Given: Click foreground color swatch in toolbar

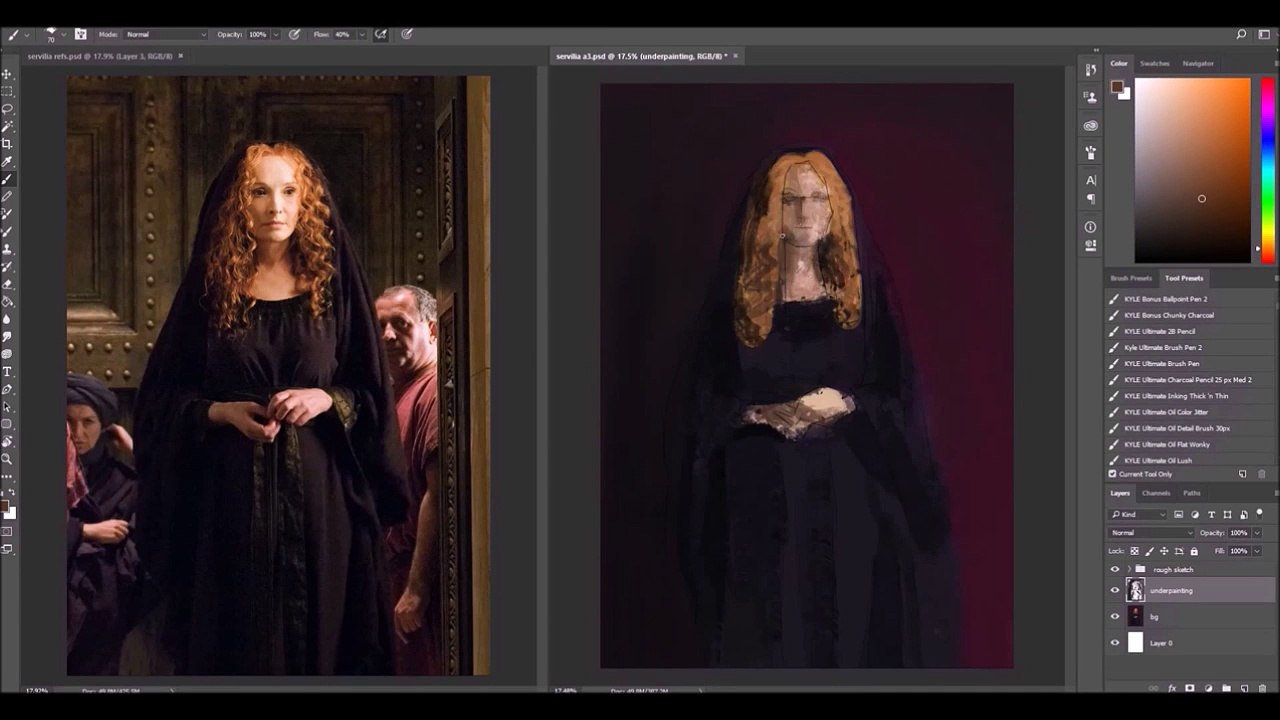Looking at the screenshot, I should (x=5, y=507).
